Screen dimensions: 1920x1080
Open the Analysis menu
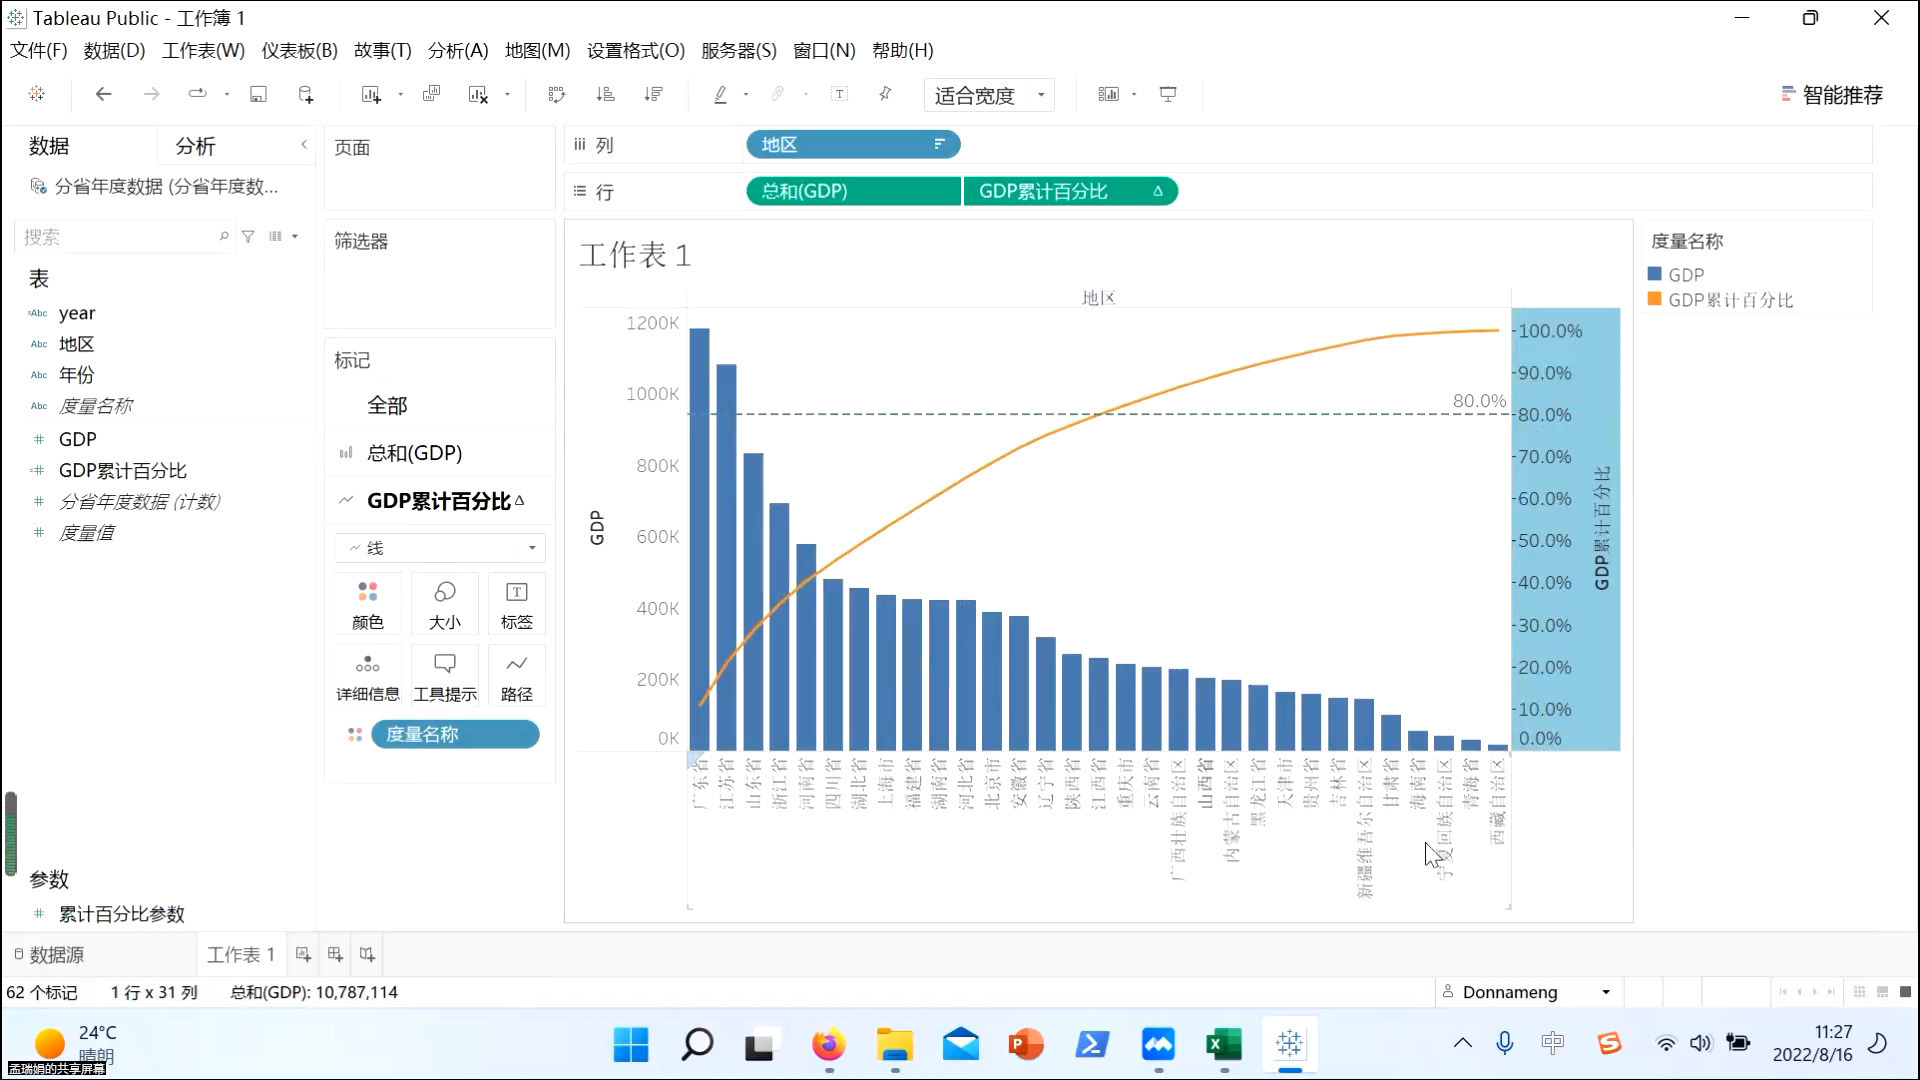(x=457, y=50)
